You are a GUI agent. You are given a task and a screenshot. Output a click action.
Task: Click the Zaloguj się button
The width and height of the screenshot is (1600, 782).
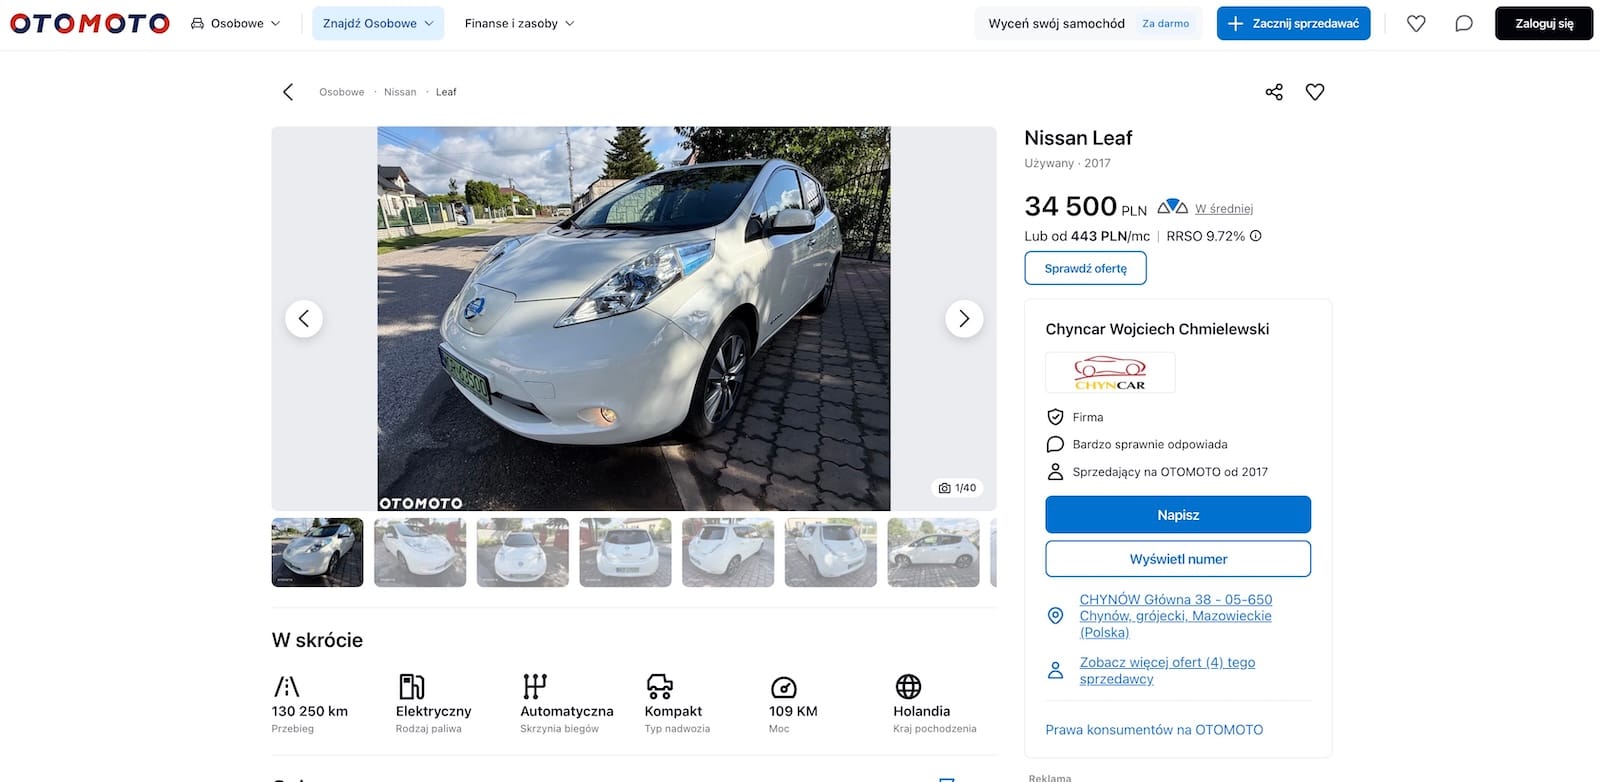(1543, 23)
